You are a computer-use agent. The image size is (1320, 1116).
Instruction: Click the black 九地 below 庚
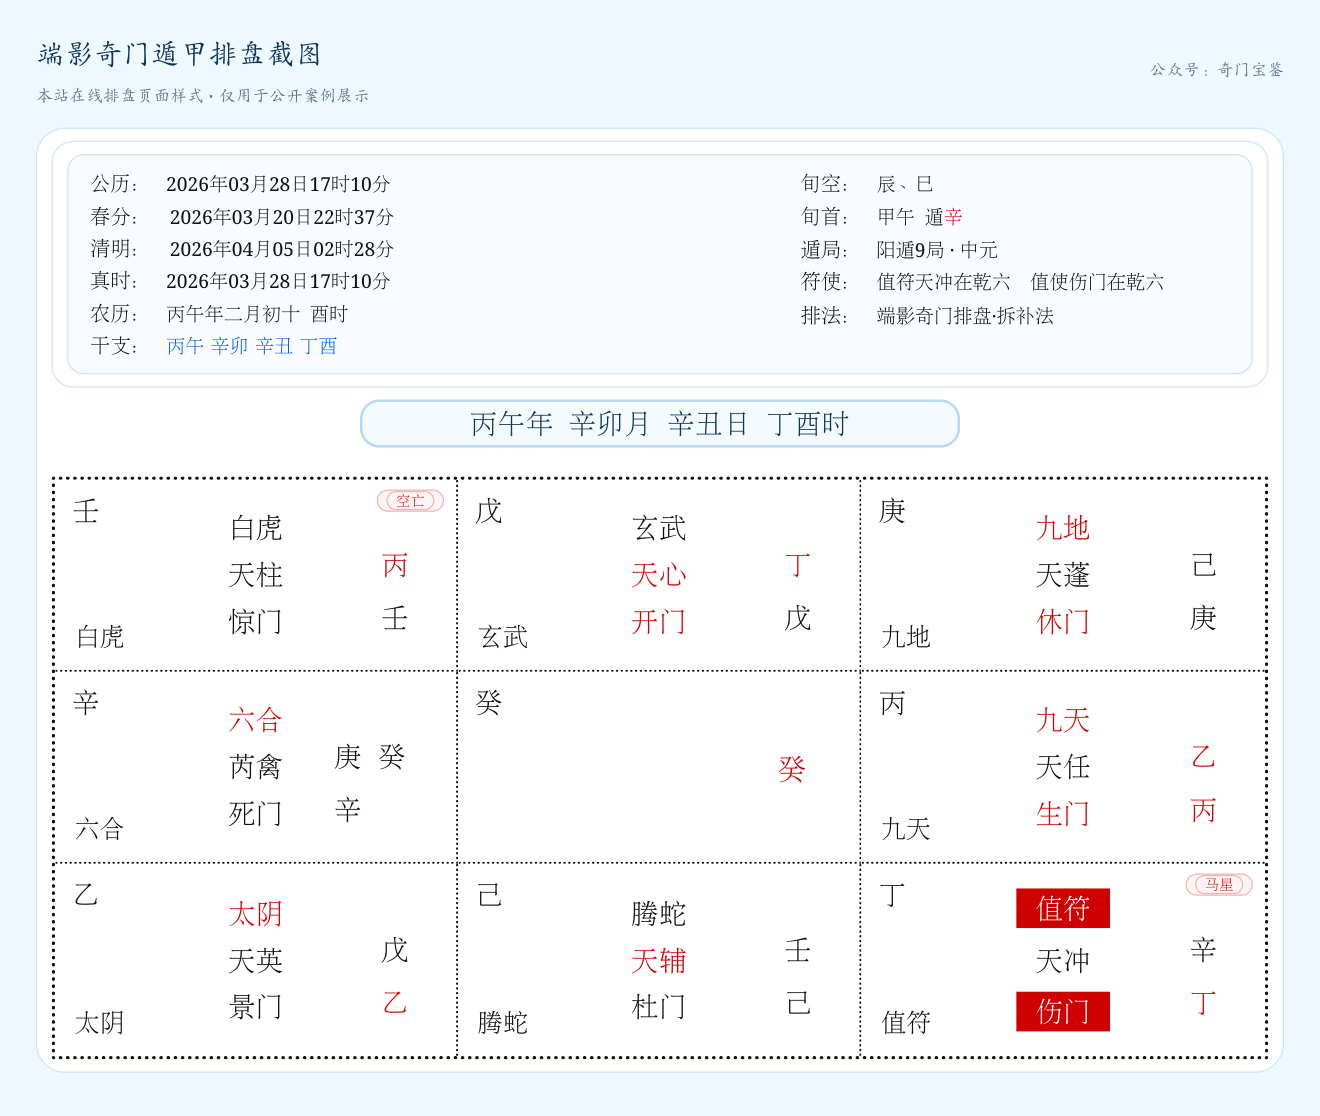906,637
